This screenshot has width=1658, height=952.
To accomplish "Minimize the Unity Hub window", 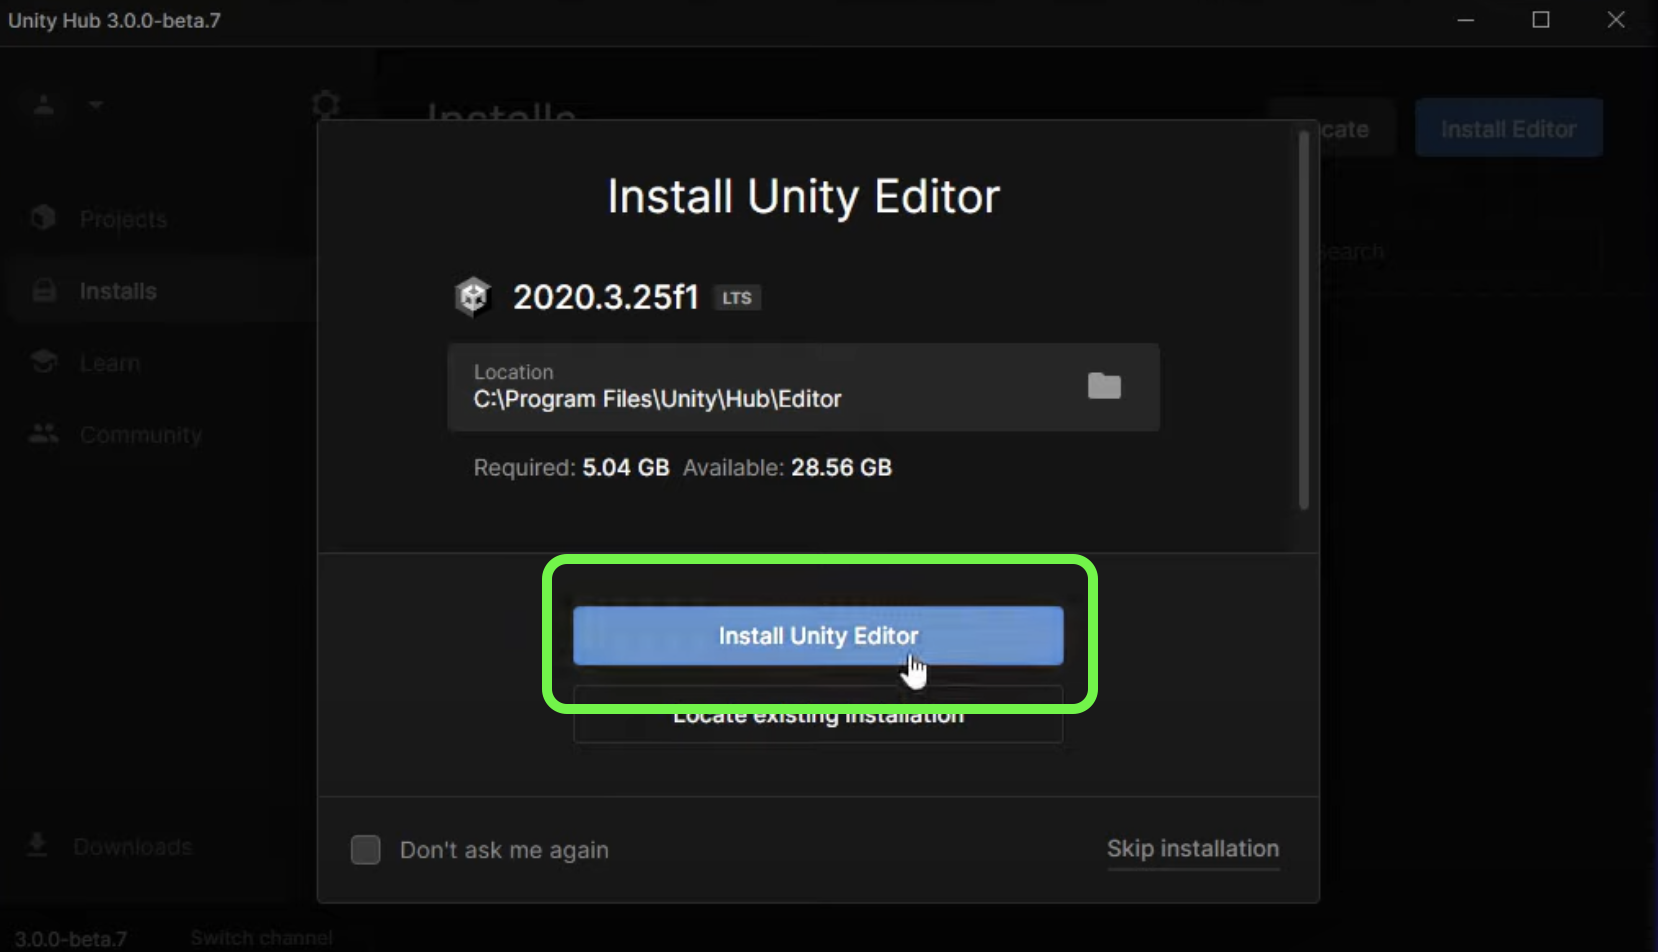I will coord(1466,20).
